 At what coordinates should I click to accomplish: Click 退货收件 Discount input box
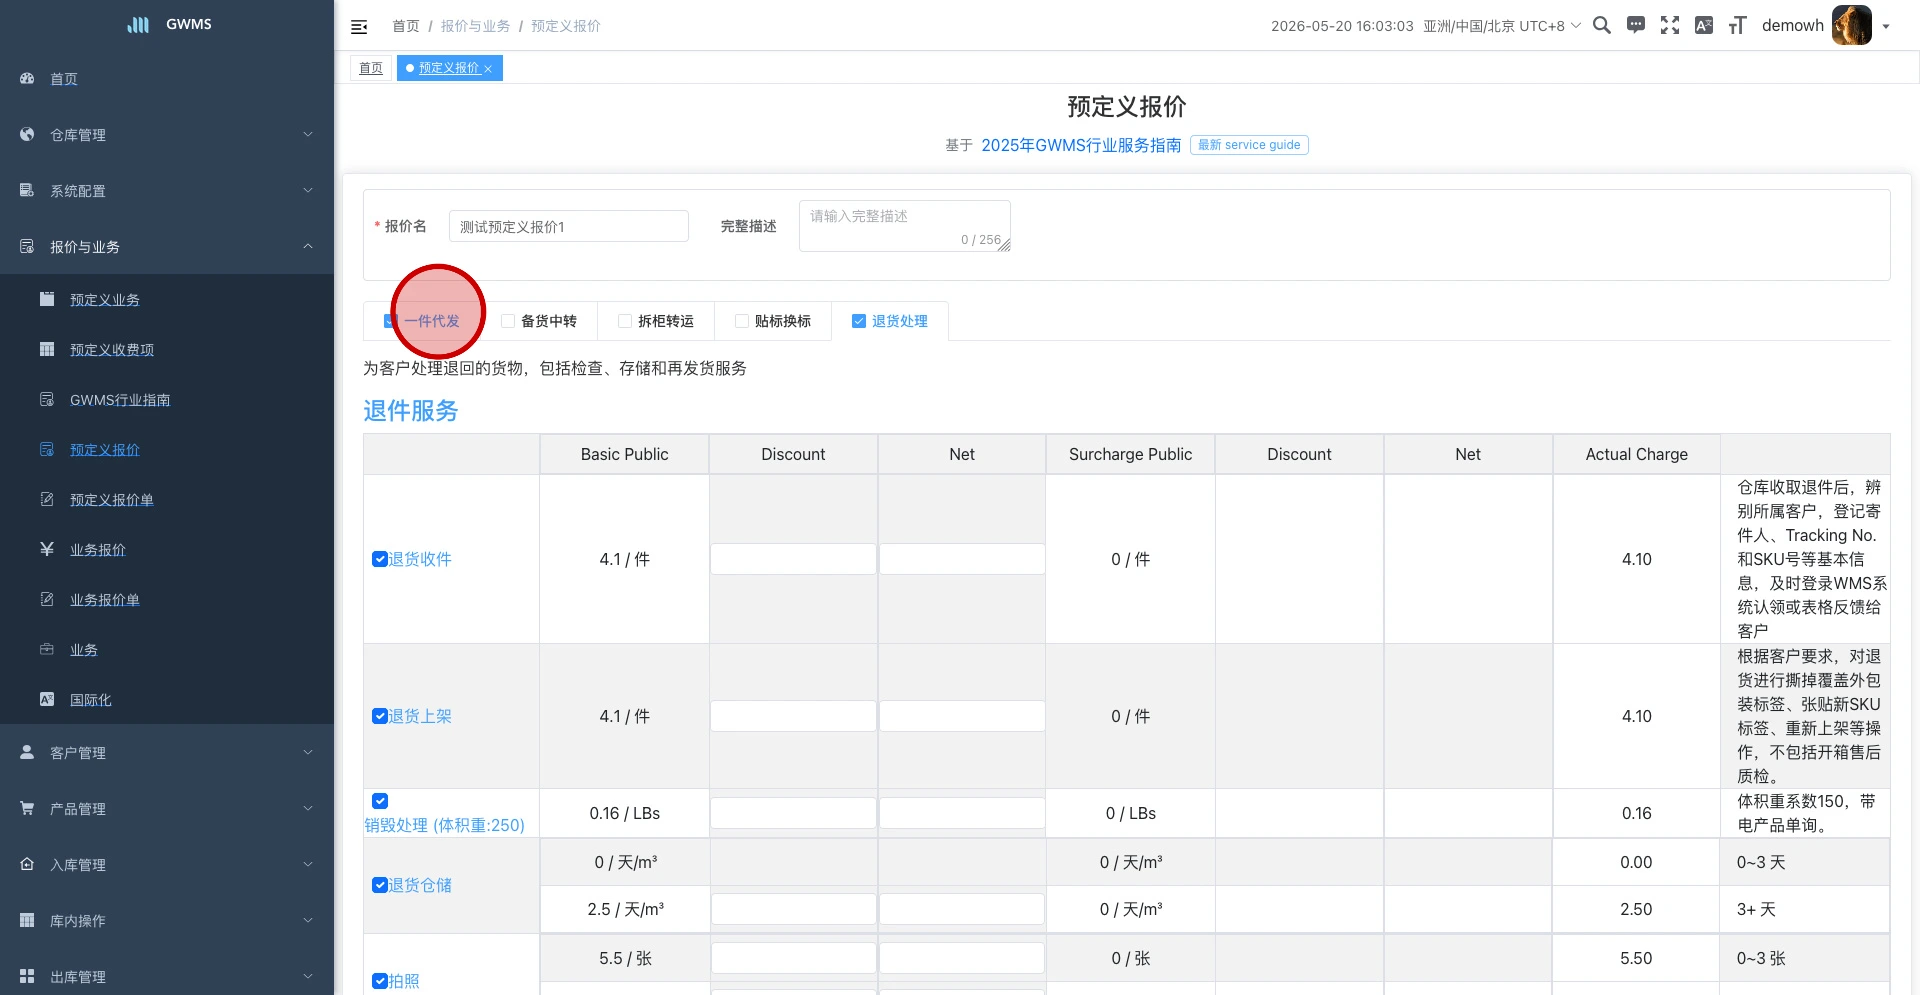click(793, 559)
